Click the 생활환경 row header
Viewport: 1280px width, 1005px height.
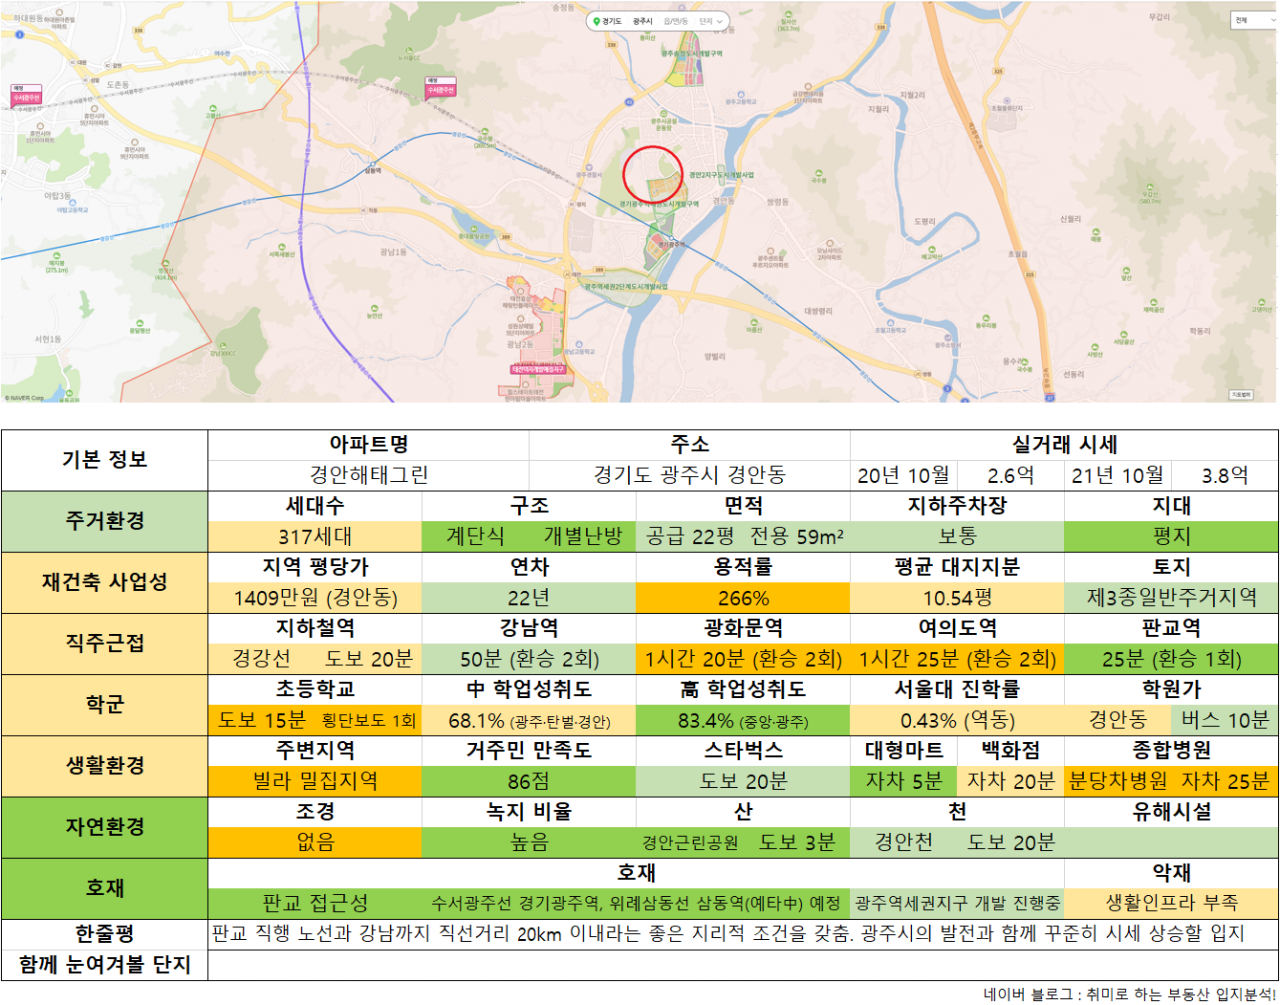click(x=104, y=765)
